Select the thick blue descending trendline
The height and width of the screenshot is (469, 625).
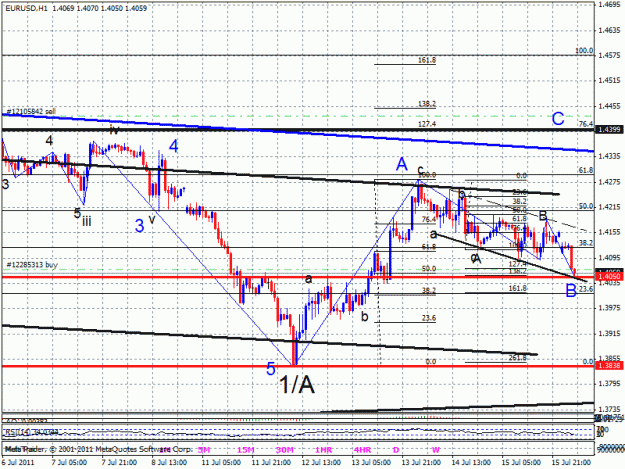297,133
